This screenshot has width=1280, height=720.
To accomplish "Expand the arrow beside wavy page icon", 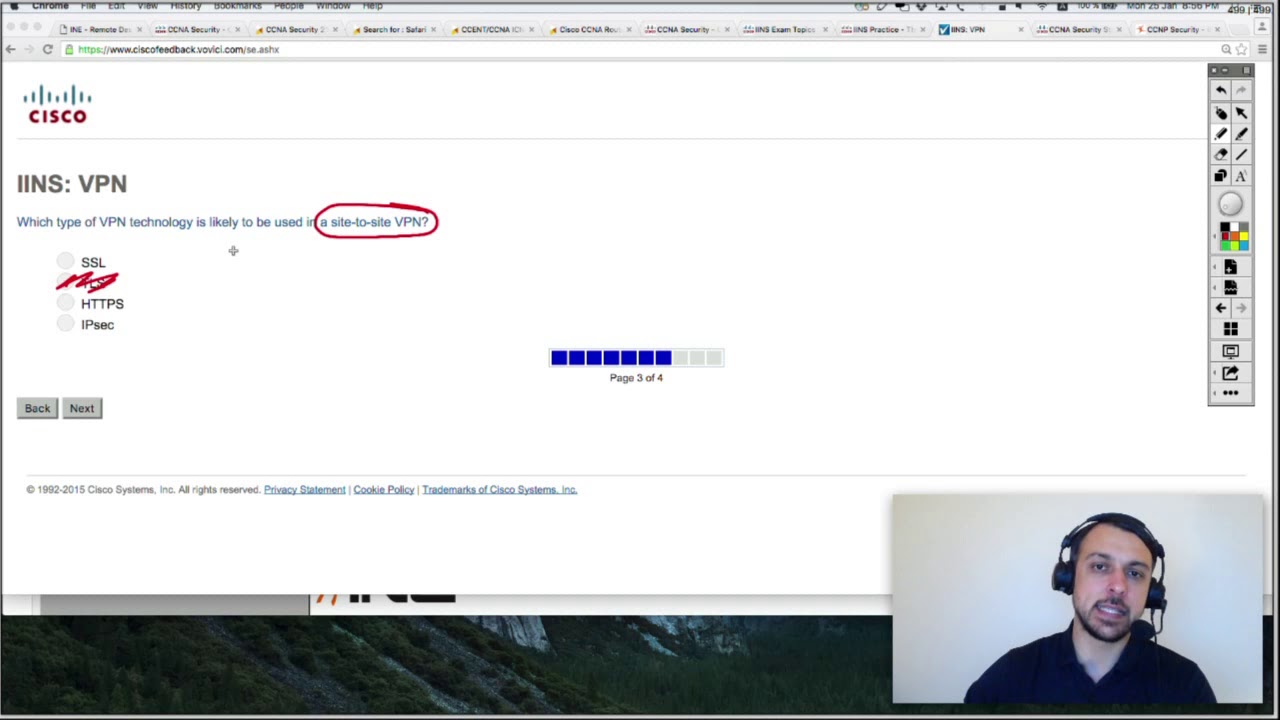I will tap(1214, 288).
